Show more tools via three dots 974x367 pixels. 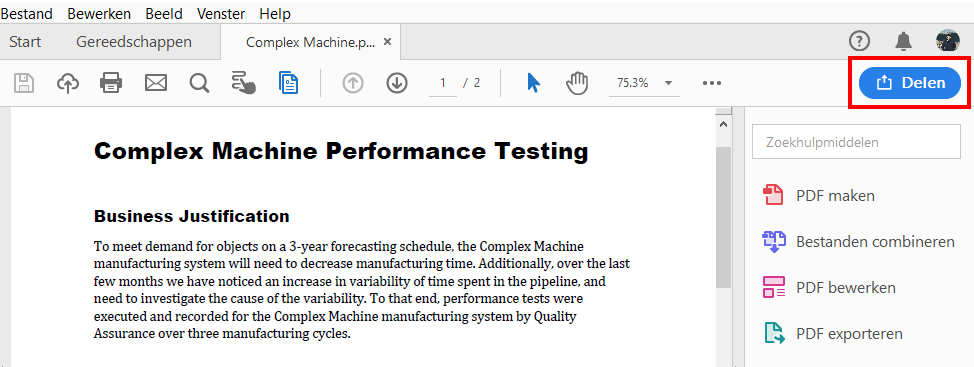tap(712, 83)
